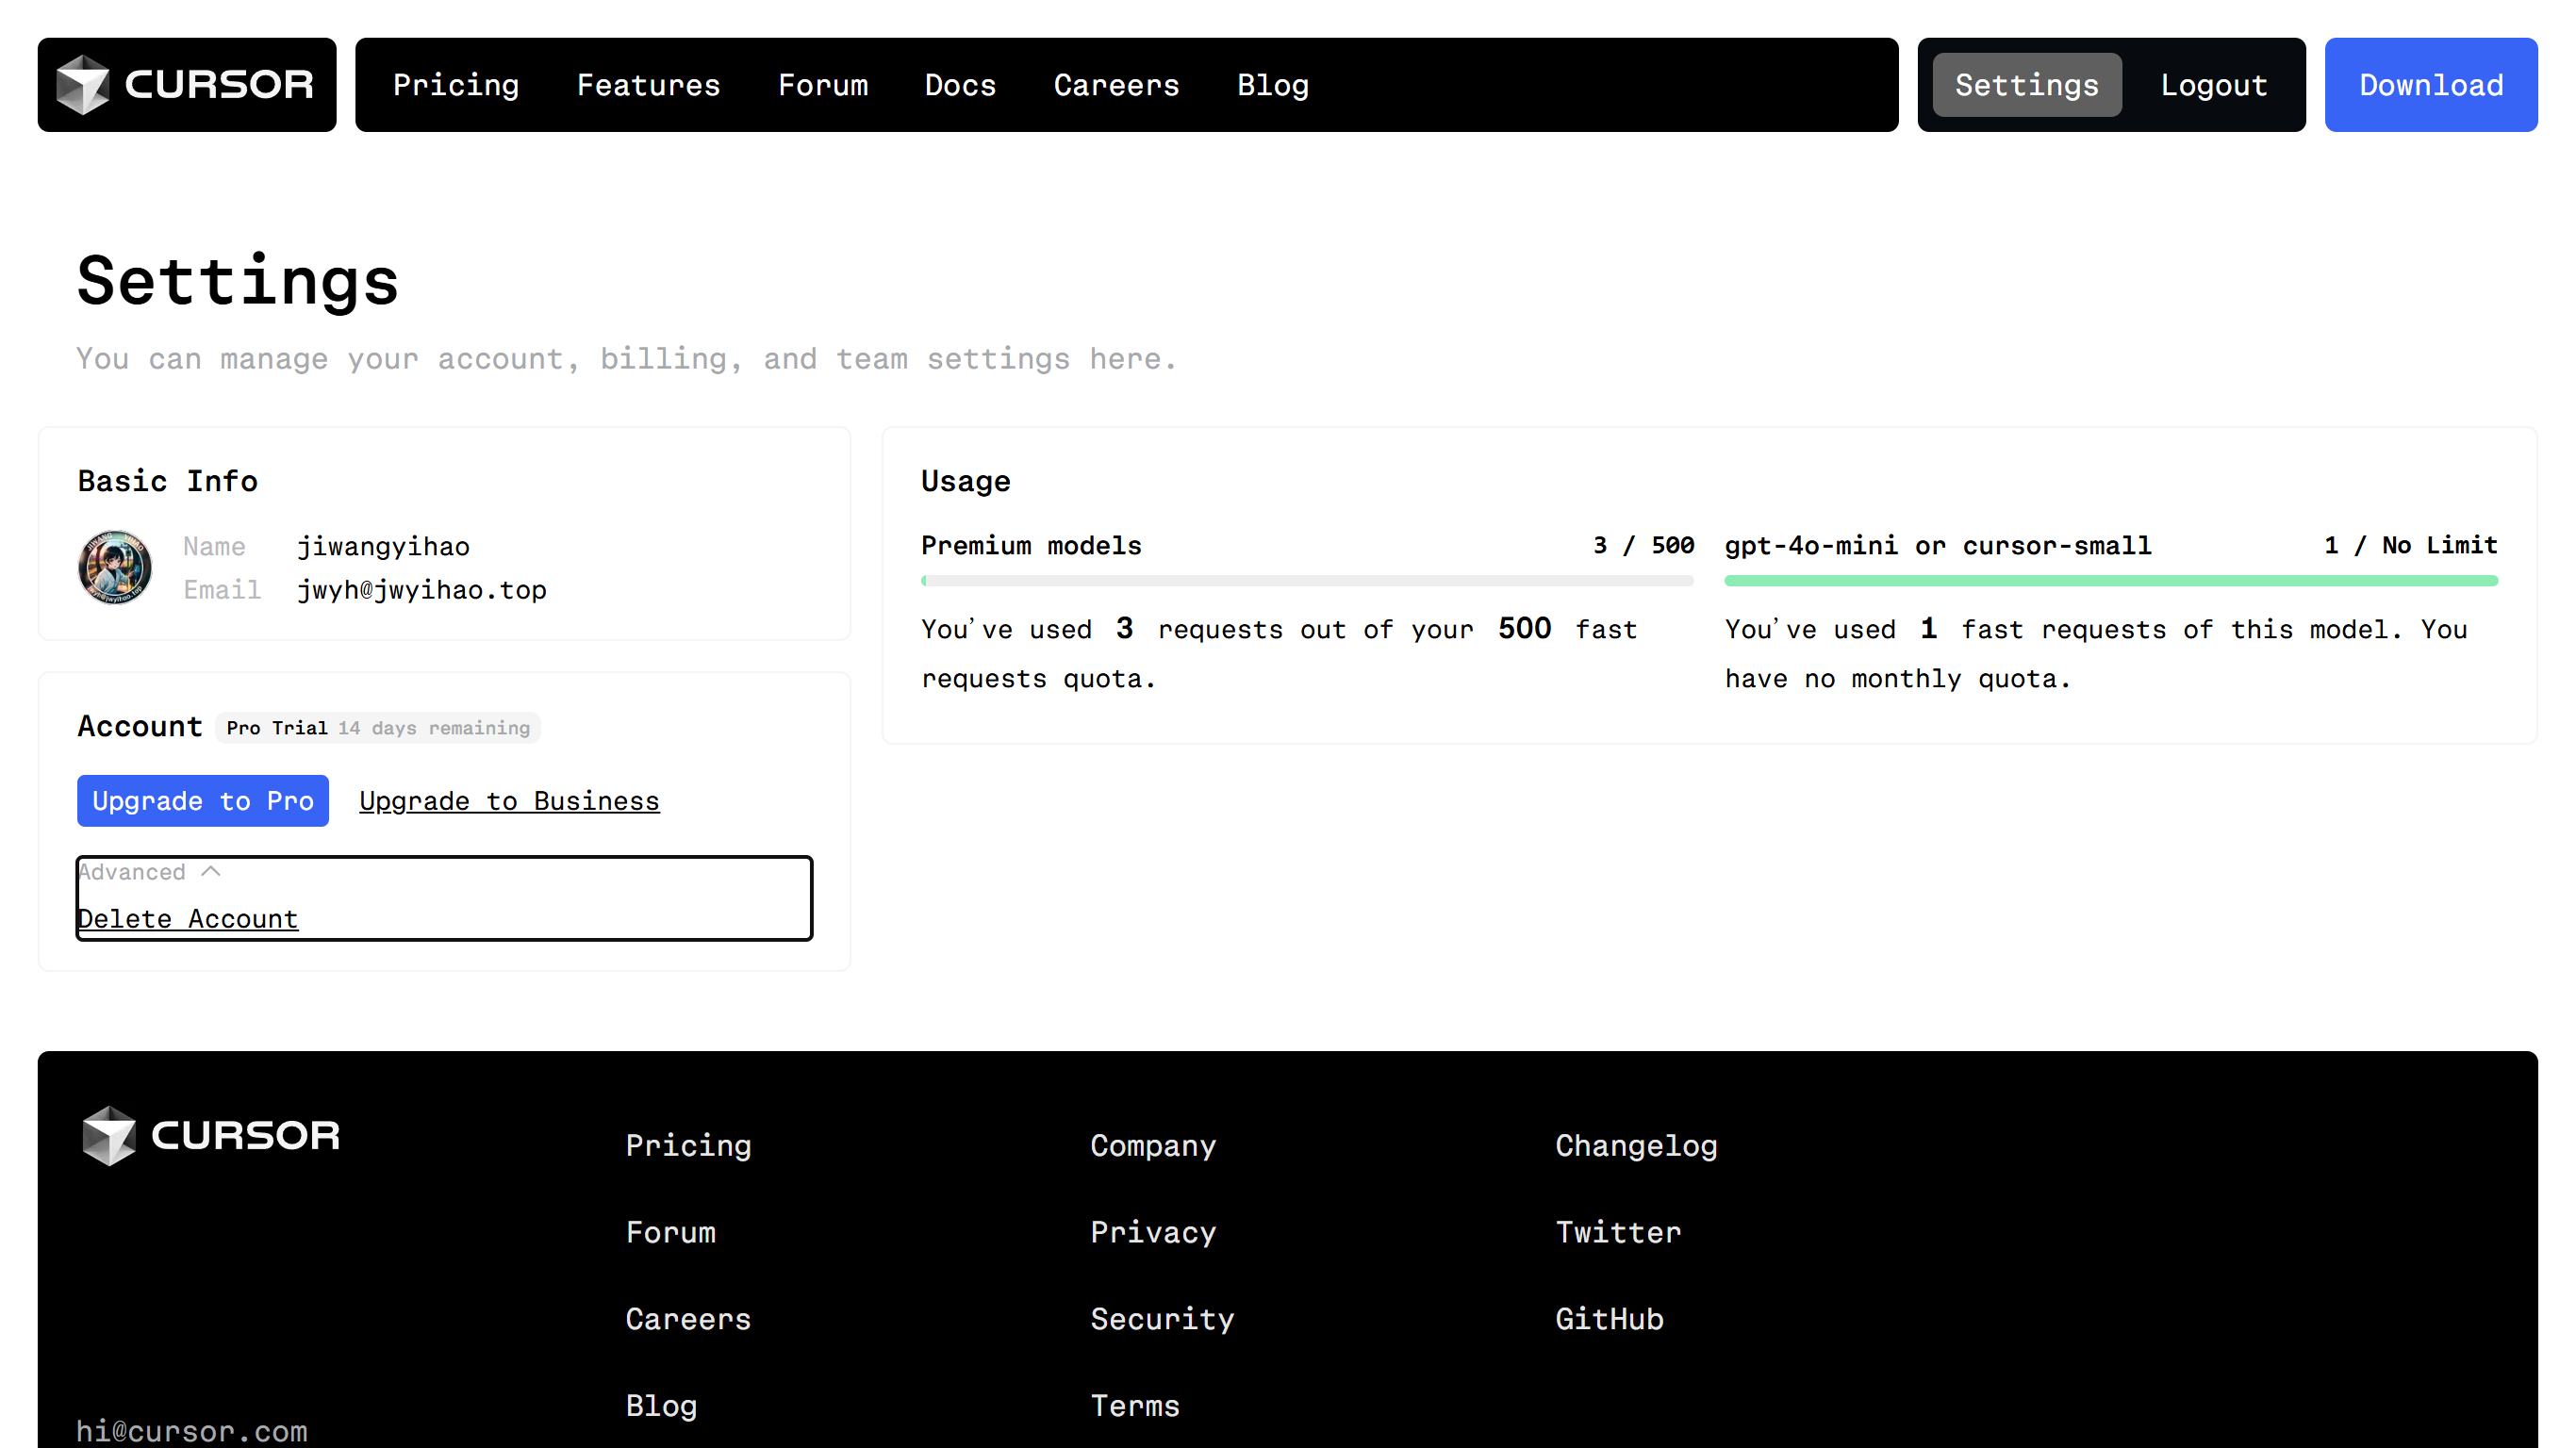
Task: Open the footer GitHub link
Action: [1609, 1319]
